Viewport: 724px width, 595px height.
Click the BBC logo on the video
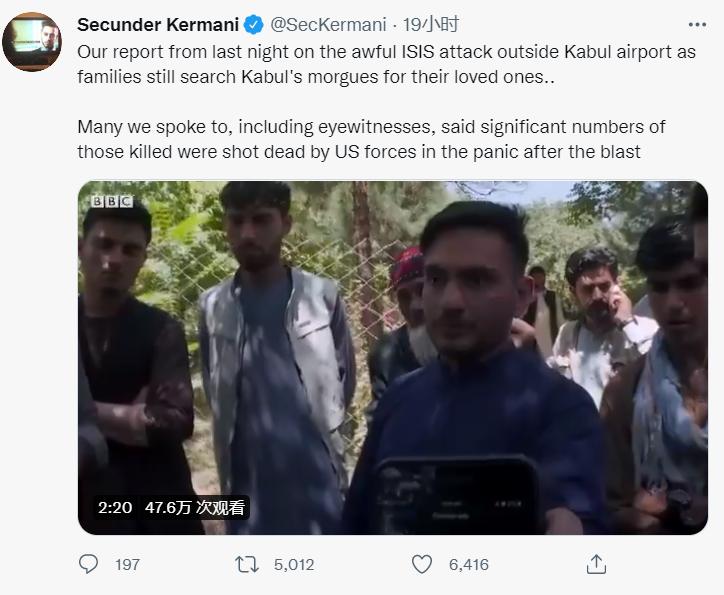[111, 201]
